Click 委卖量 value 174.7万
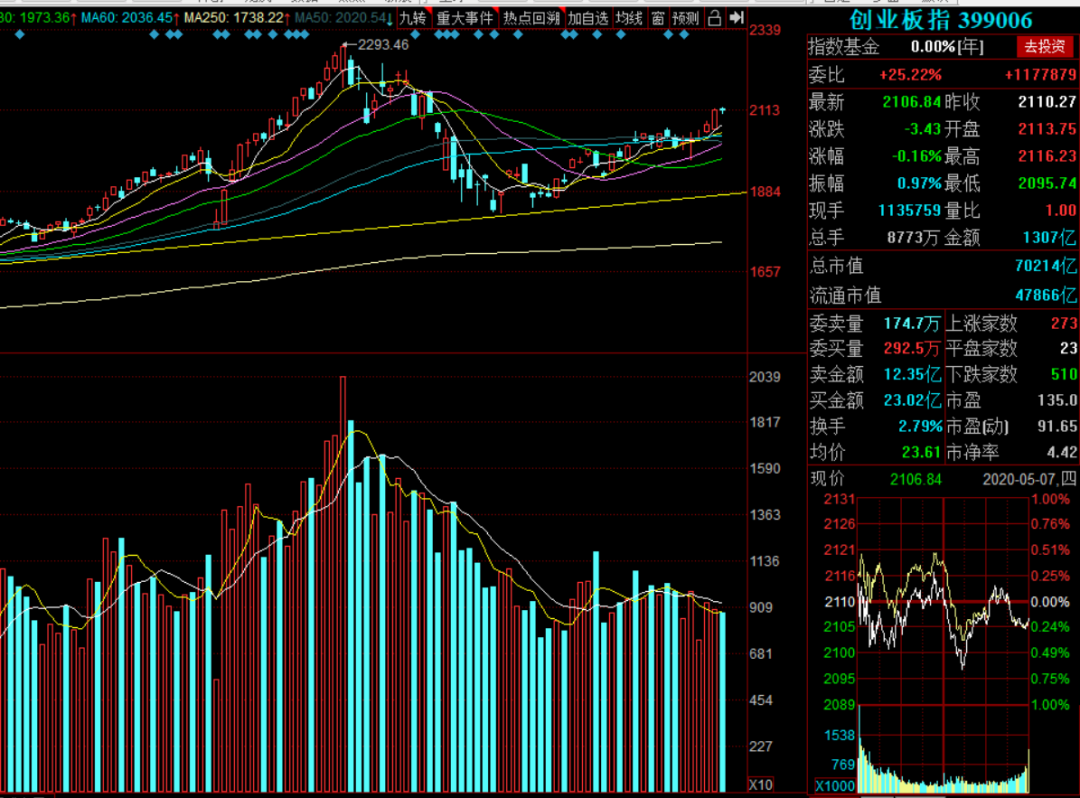 click(912, 323)
